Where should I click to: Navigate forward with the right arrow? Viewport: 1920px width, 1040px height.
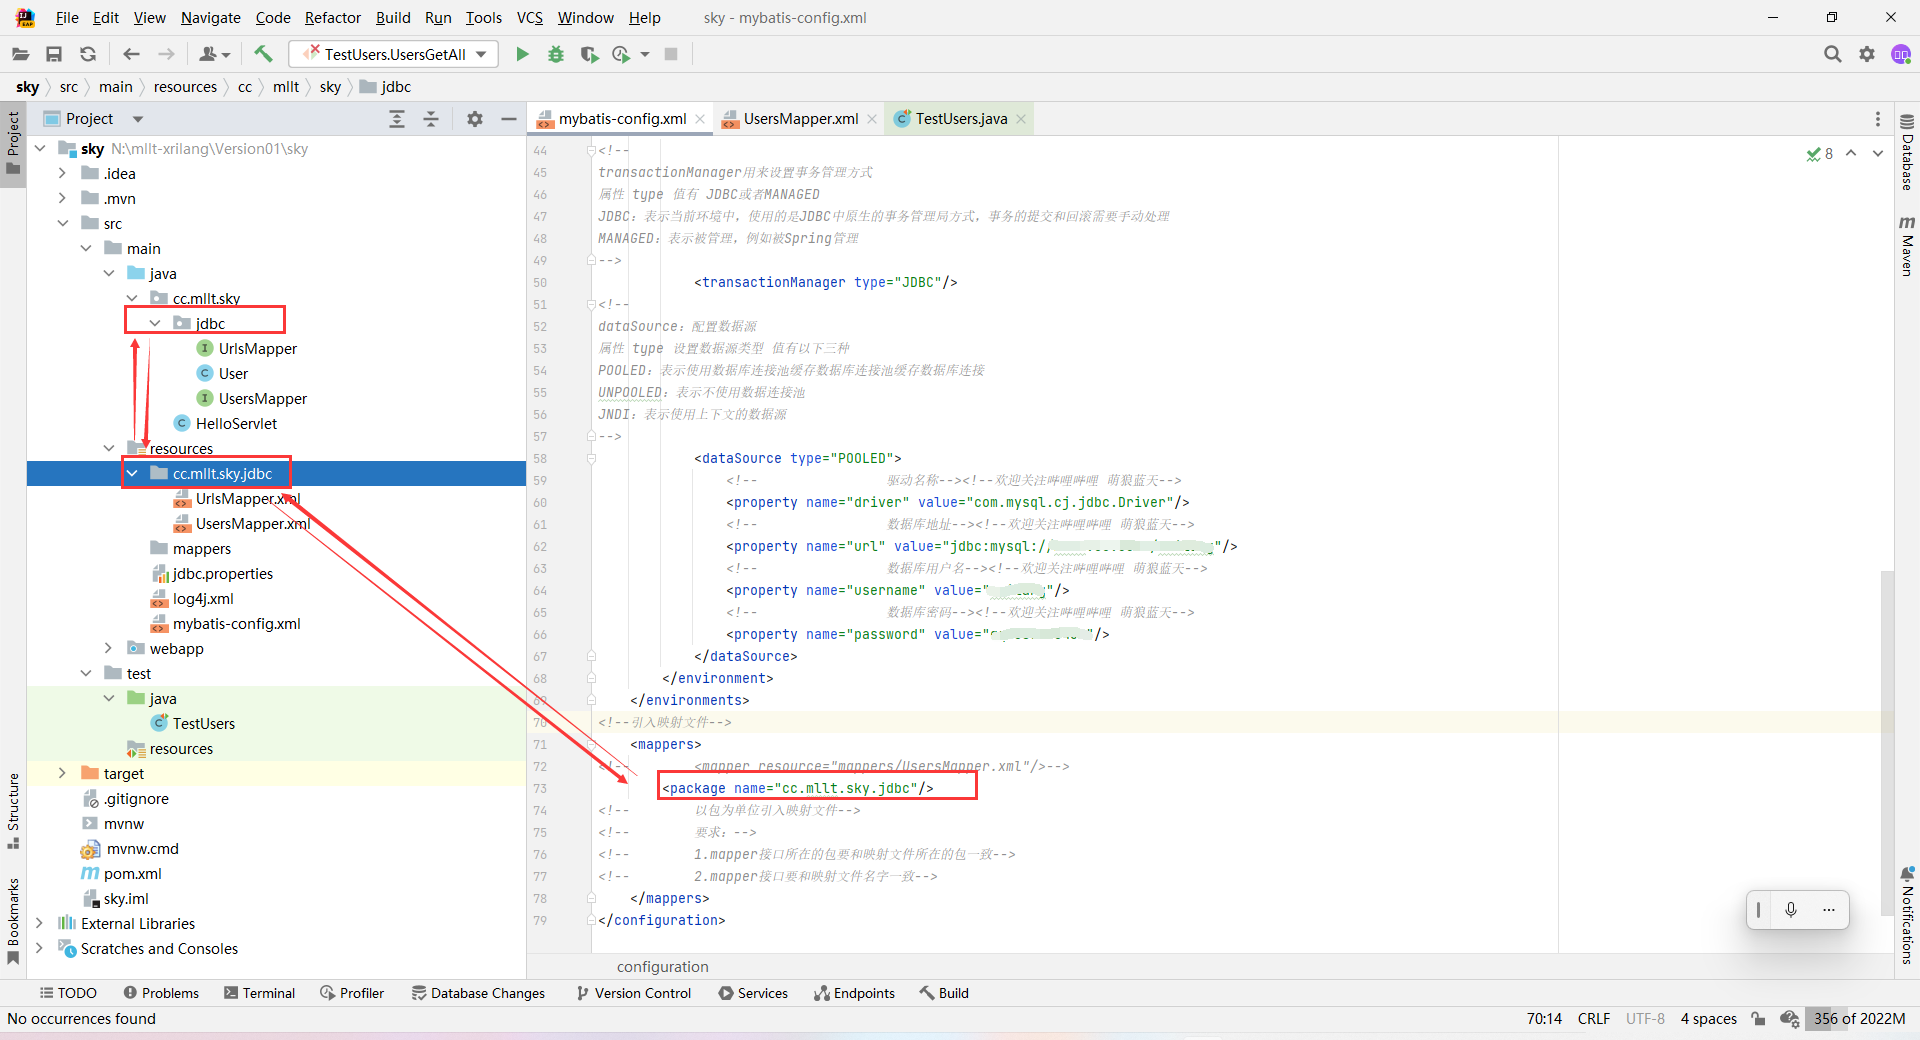pos(166,54)
